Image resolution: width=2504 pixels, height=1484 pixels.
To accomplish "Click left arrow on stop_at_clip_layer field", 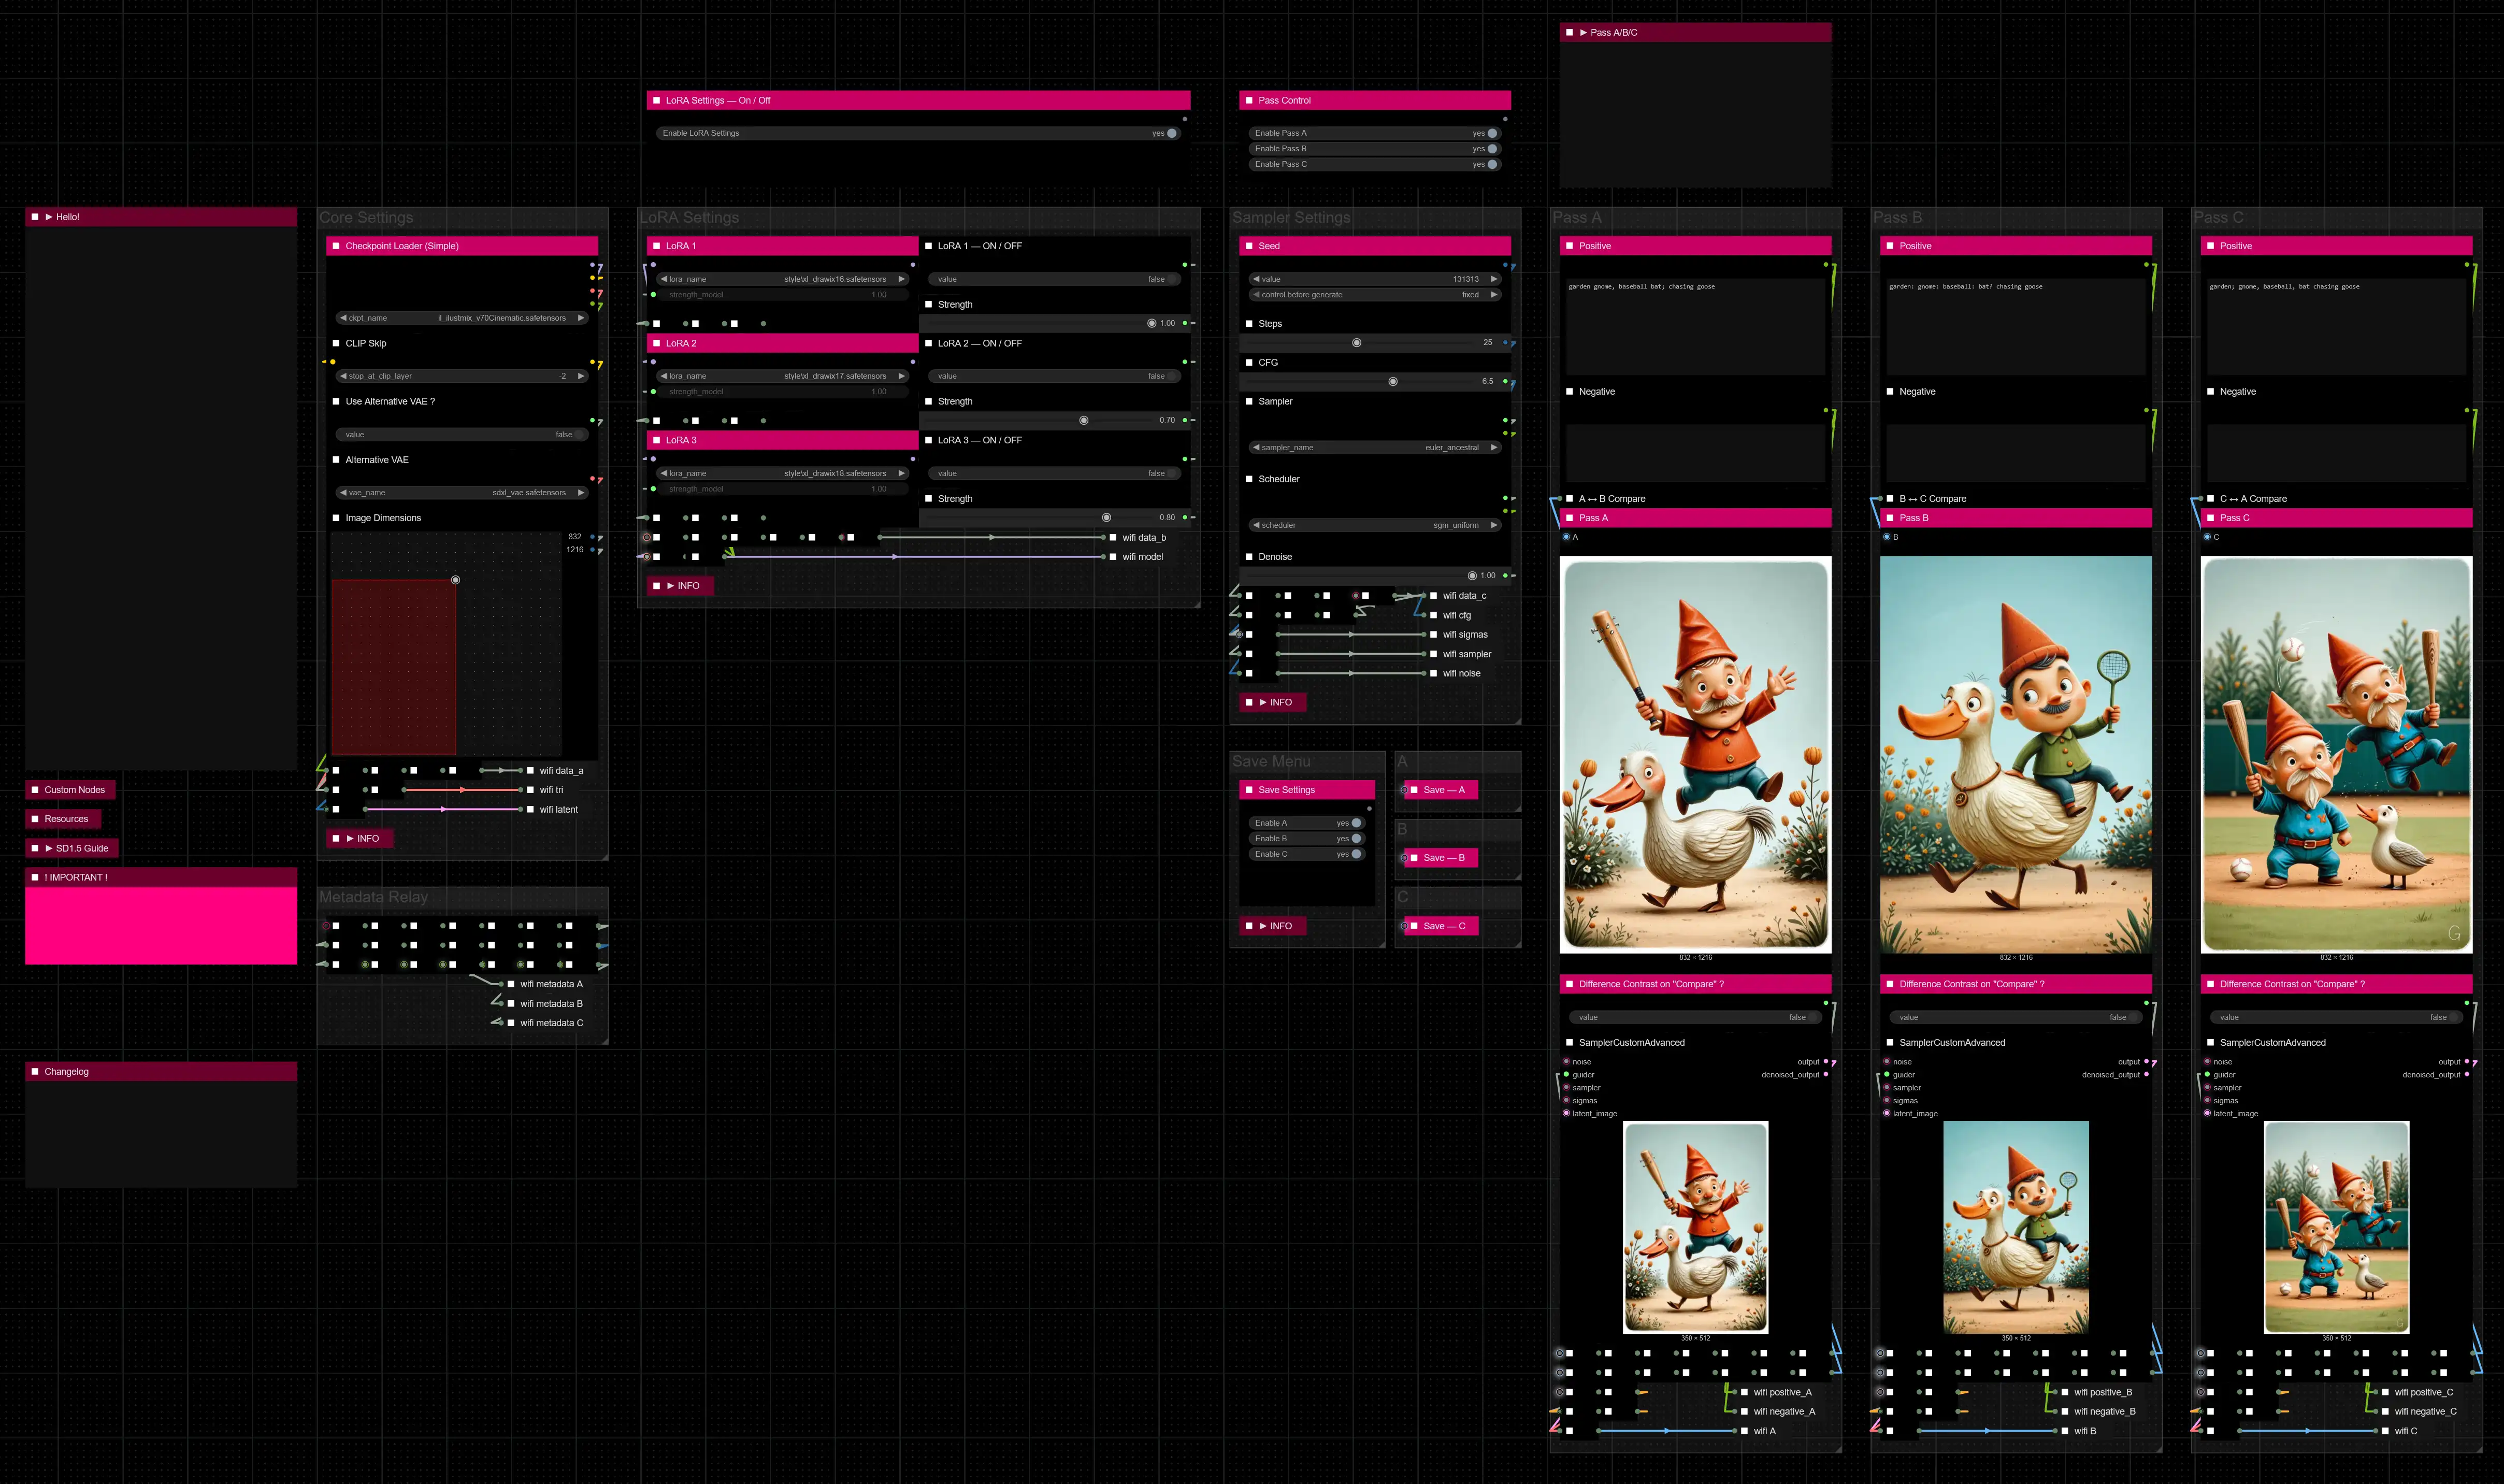I will pos(344,376).
